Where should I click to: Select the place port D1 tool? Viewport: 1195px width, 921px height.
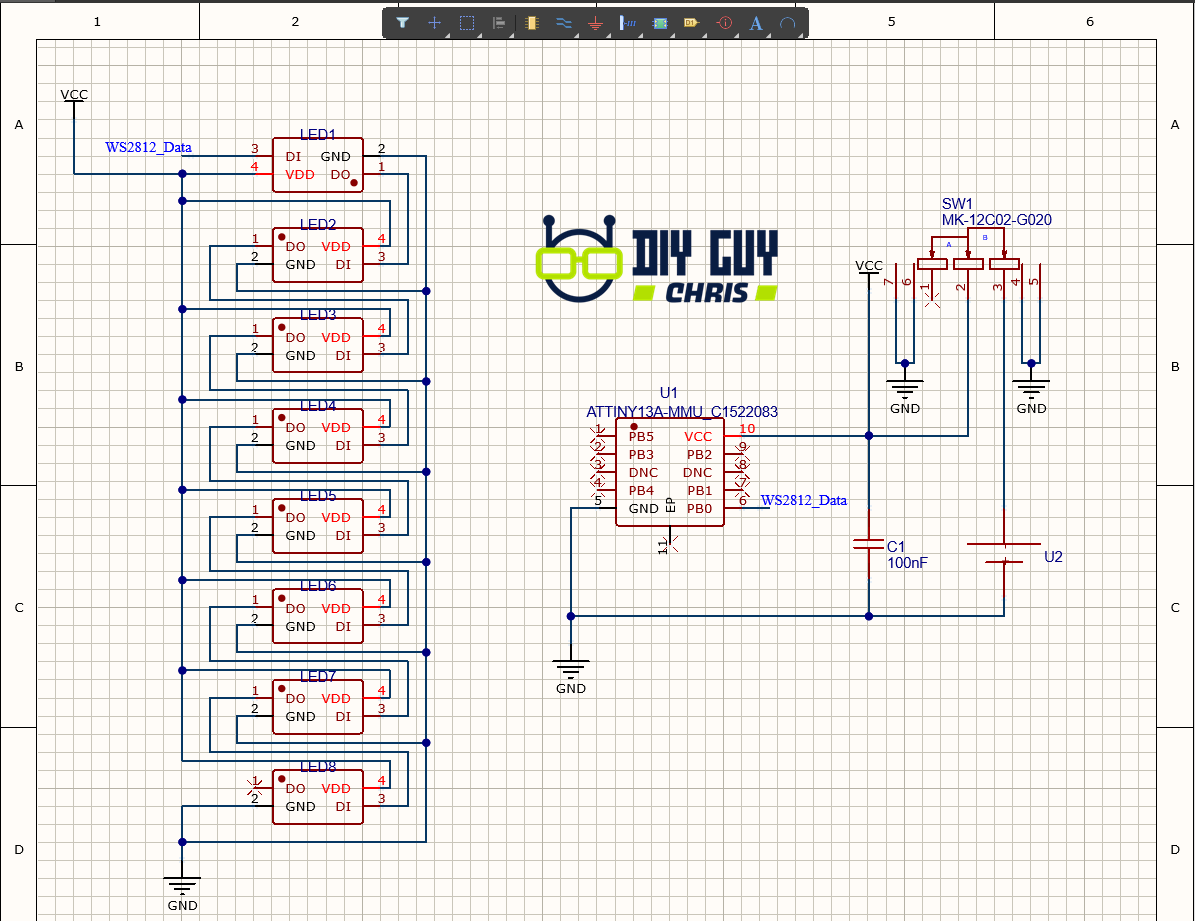coord(691,23)
